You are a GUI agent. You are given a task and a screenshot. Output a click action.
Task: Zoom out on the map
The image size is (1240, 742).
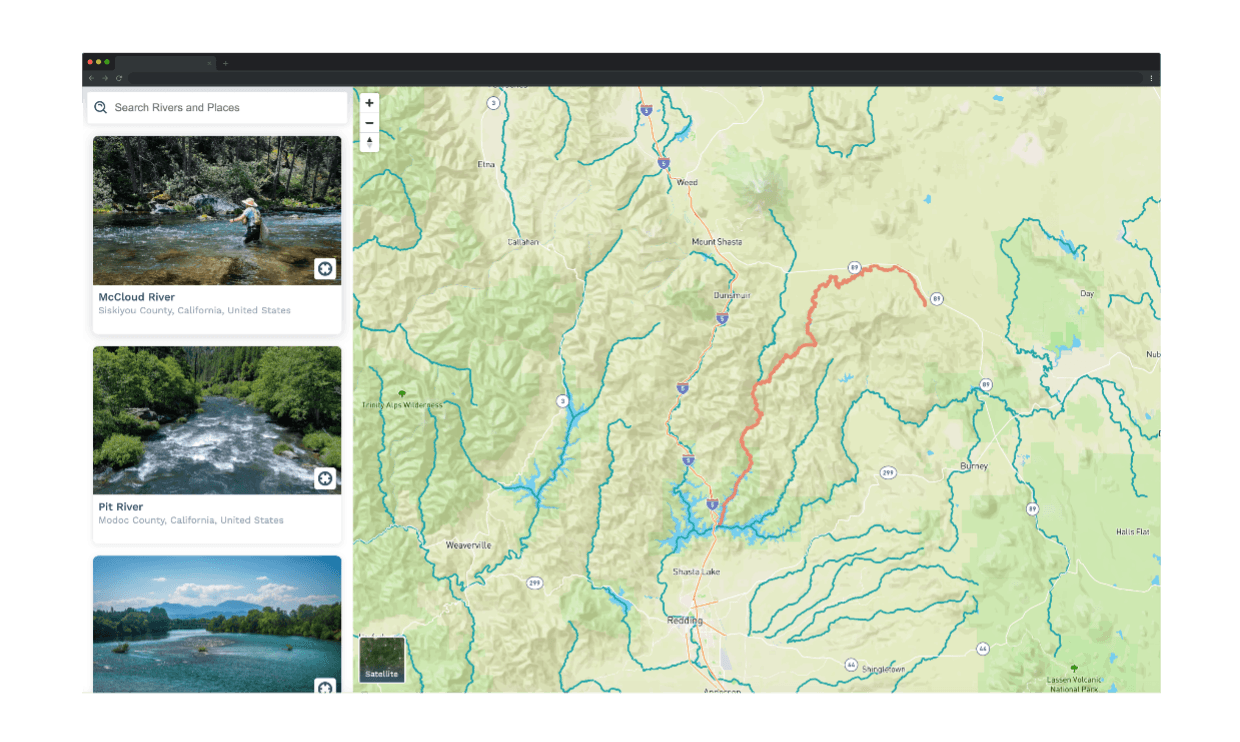pos(369,123)
